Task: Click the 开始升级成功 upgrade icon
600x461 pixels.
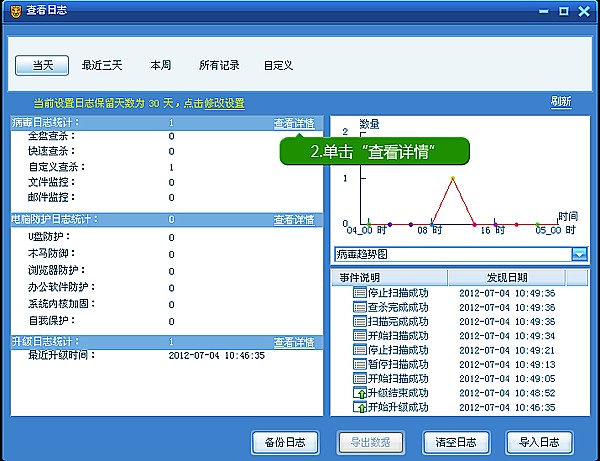Action: point(360,408)
